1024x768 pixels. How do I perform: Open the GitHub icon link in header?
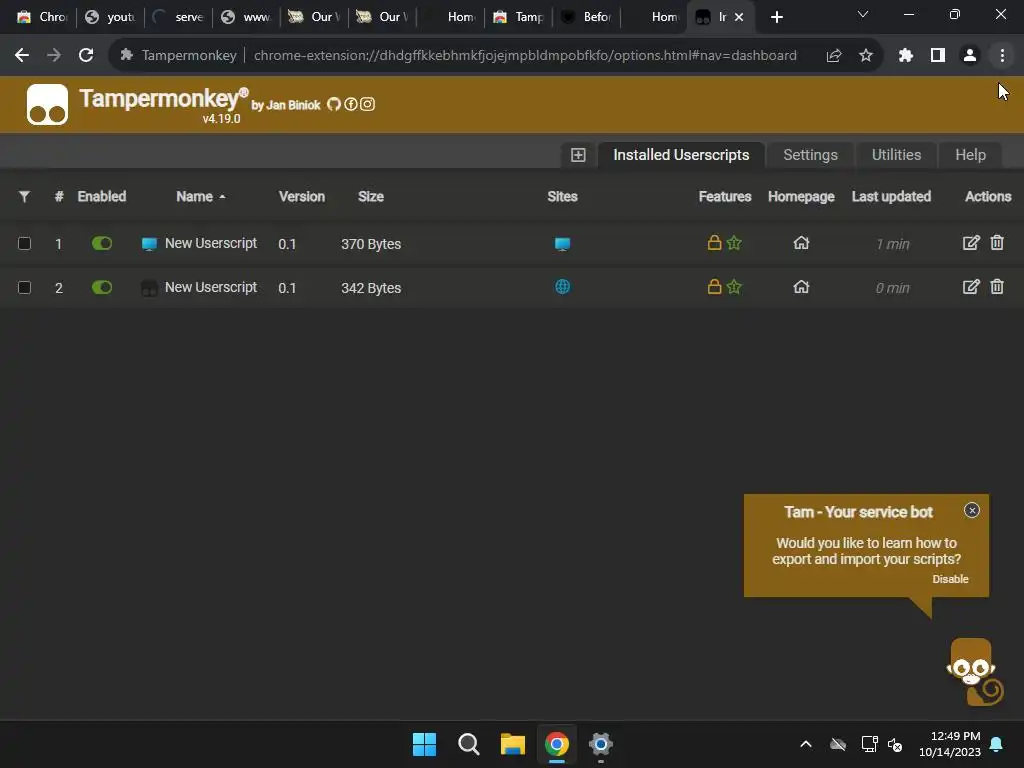(x=334, y=104)
